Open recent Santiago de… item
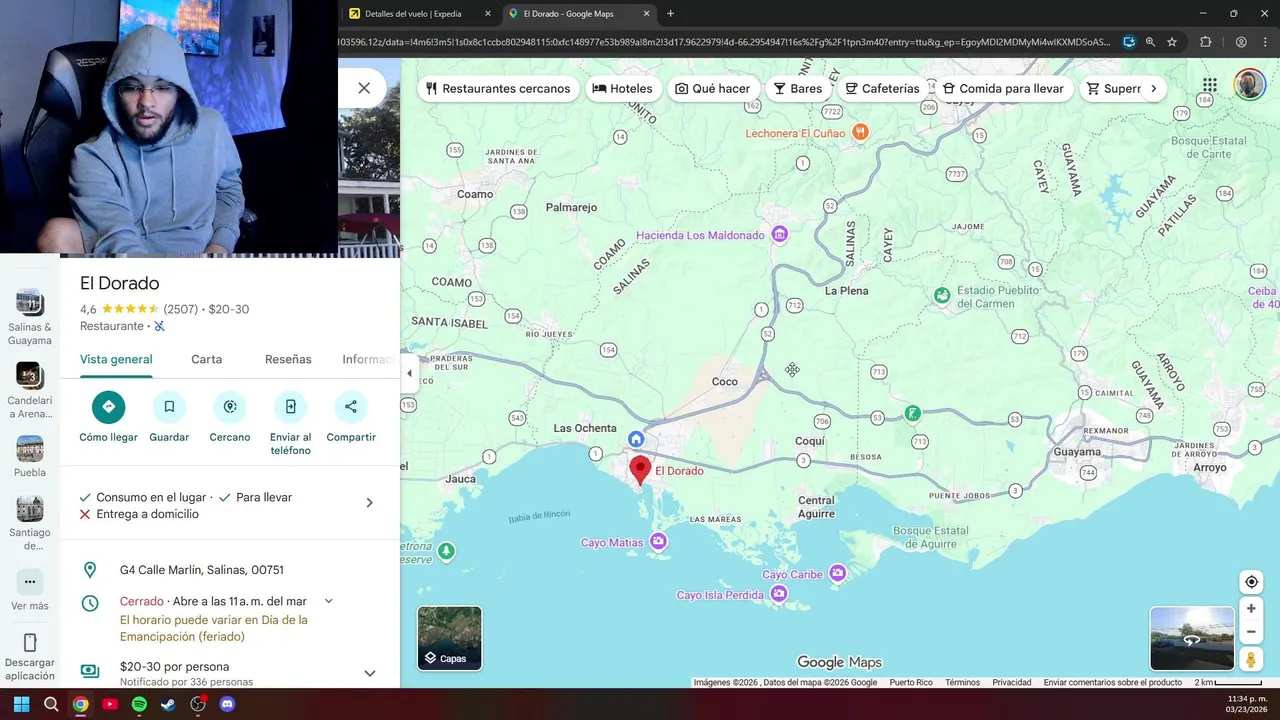Image resolution: width=1280 pixels, height=720 pixels. click(30, 523)
